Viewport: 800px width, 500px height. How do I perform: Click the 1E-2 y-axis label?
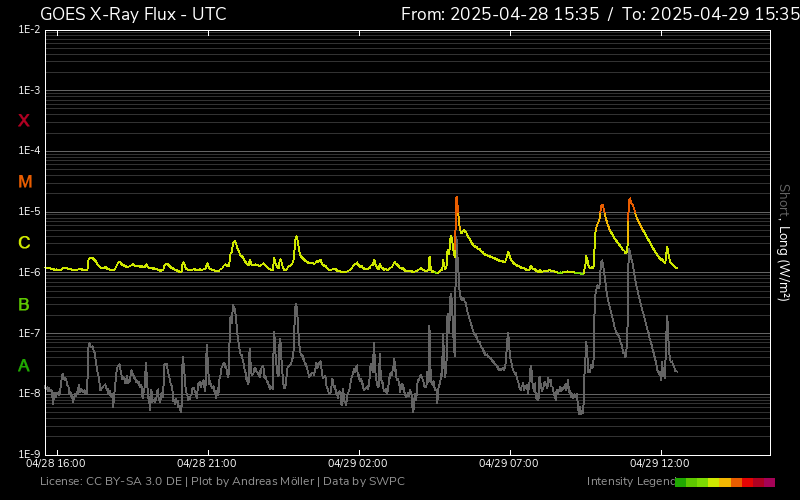(29, 30)
